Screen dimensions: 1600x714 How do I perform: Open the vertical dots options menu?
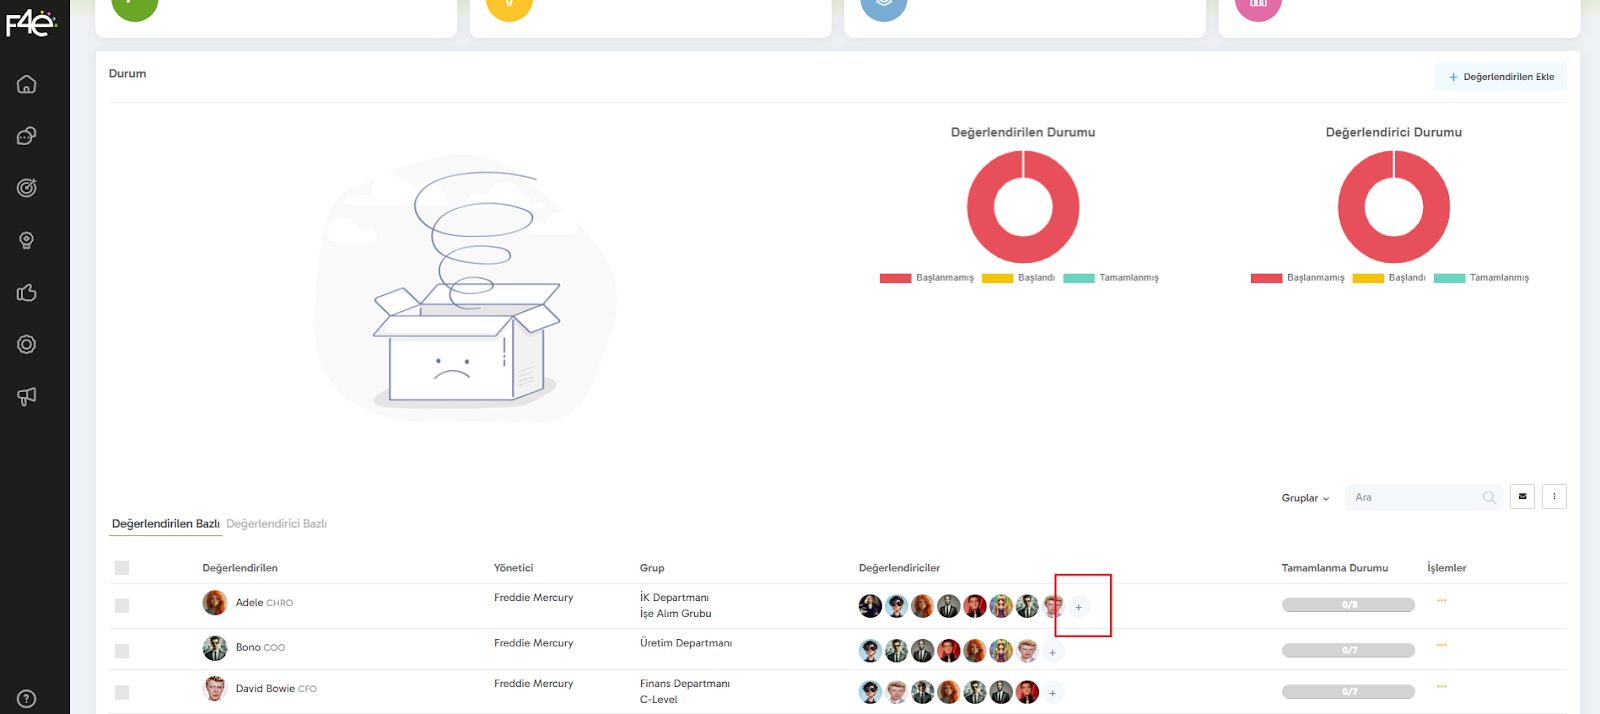(1554, 497)
